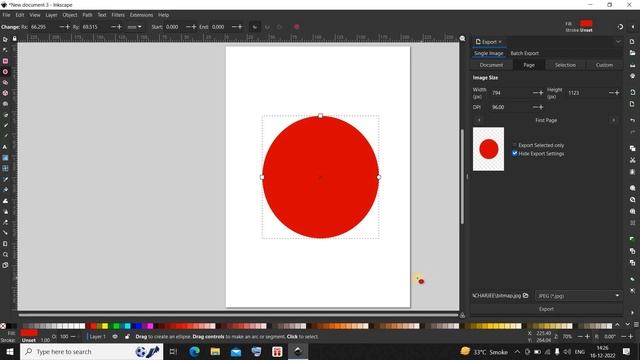Click the Undo icon in commands bar

point(632,120)
